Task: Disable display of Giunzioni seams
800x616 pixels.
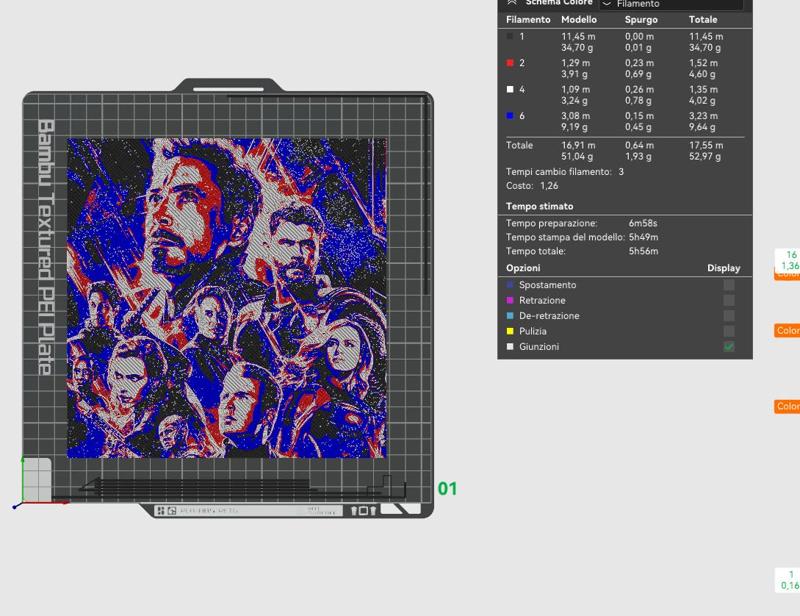Action: point(729,347)
